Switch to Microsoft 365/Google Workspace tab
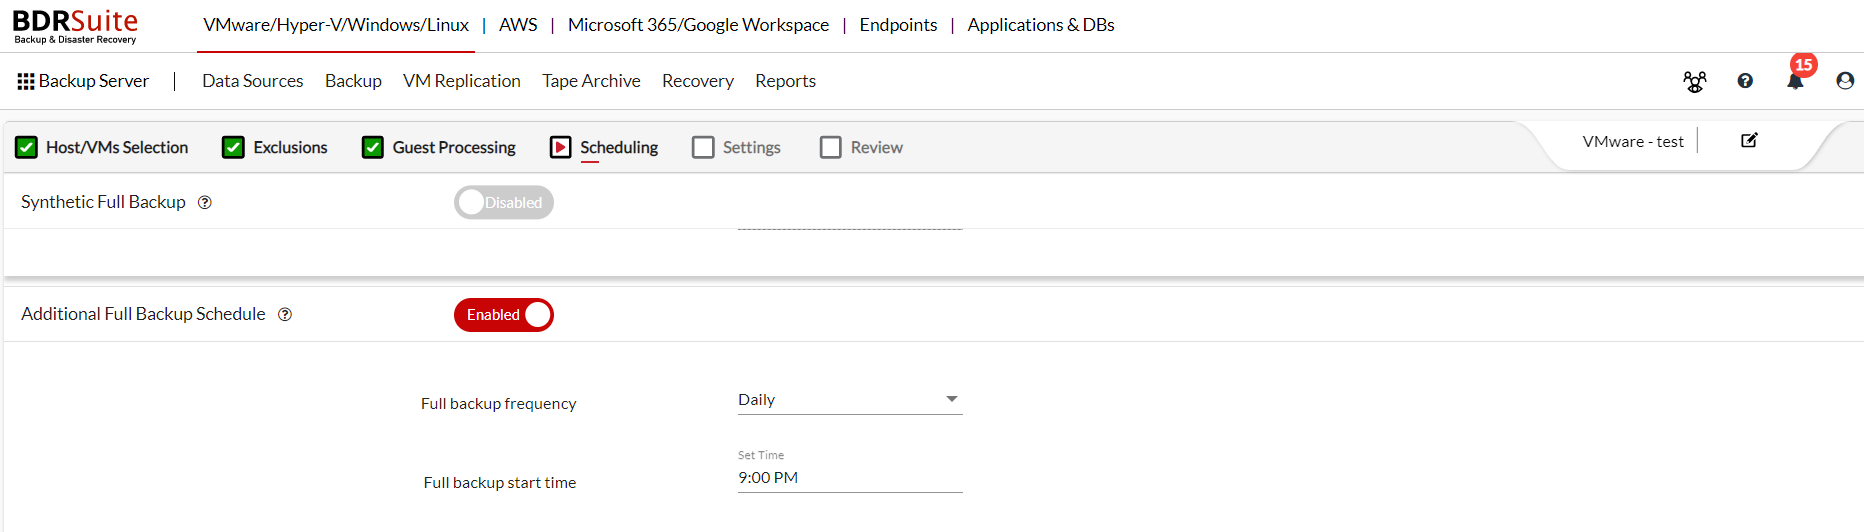 tap(698, 25)
